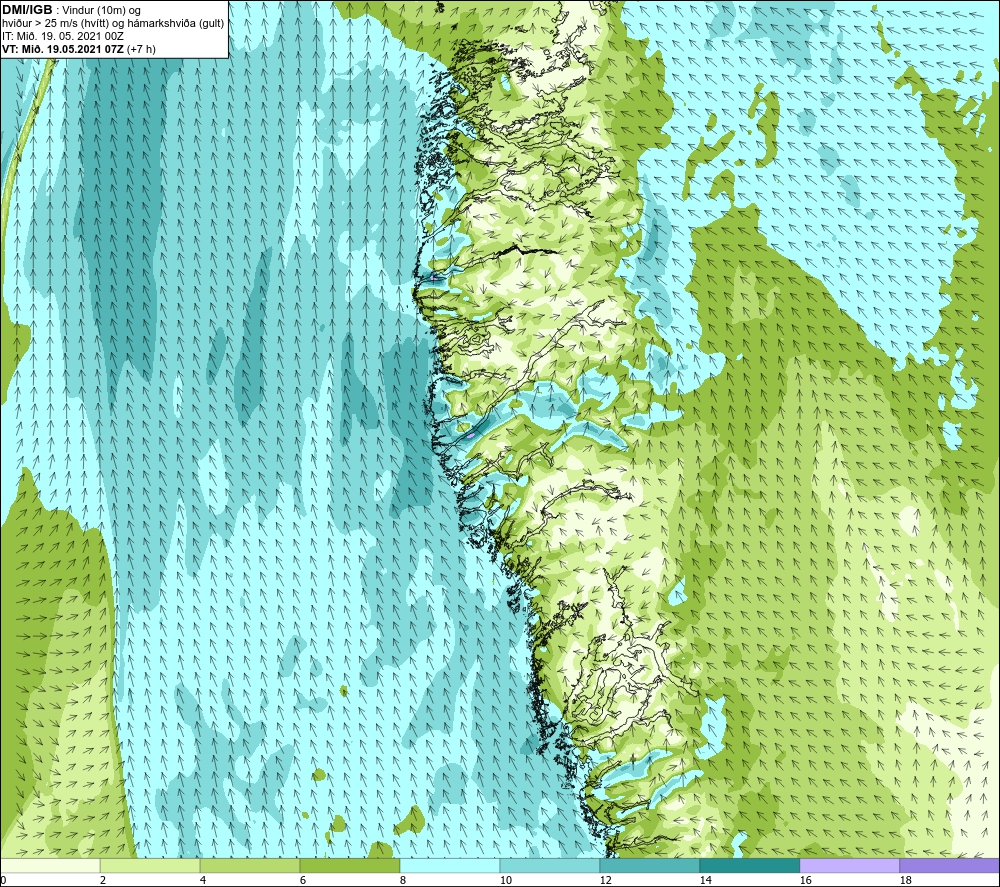Click the "hviður > 25 m/s (hvítt)" line
This screenshot has width=1000, height=887.
click(x=55, y=24)
